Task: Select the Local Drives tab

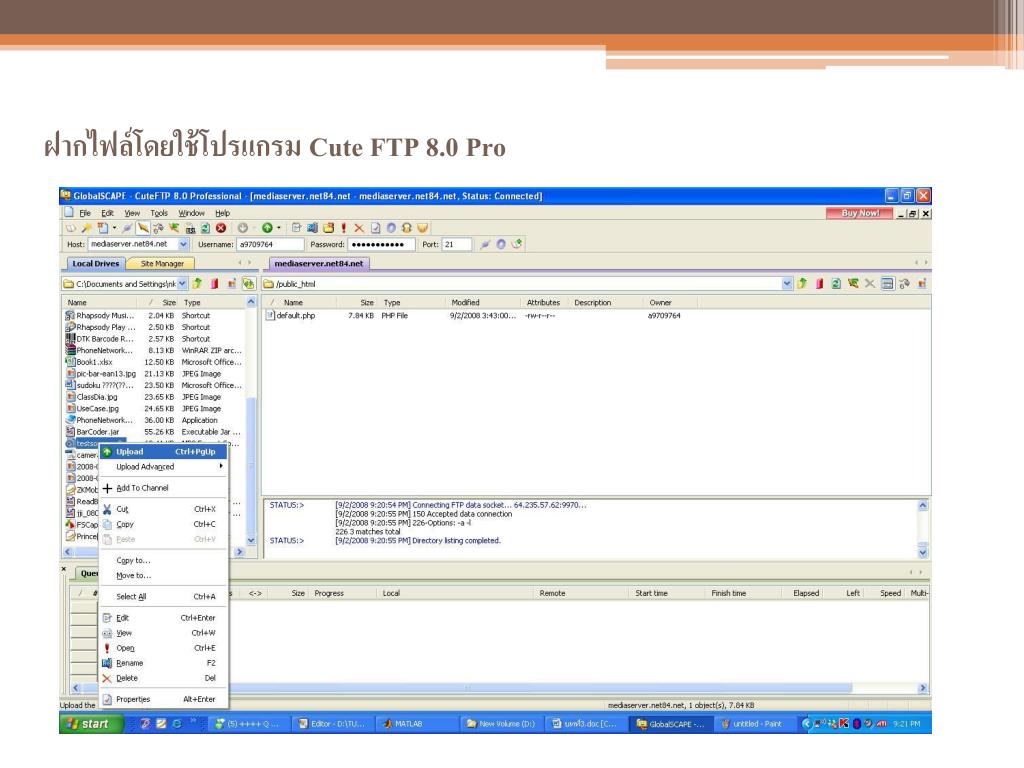Action: (95, 264)
